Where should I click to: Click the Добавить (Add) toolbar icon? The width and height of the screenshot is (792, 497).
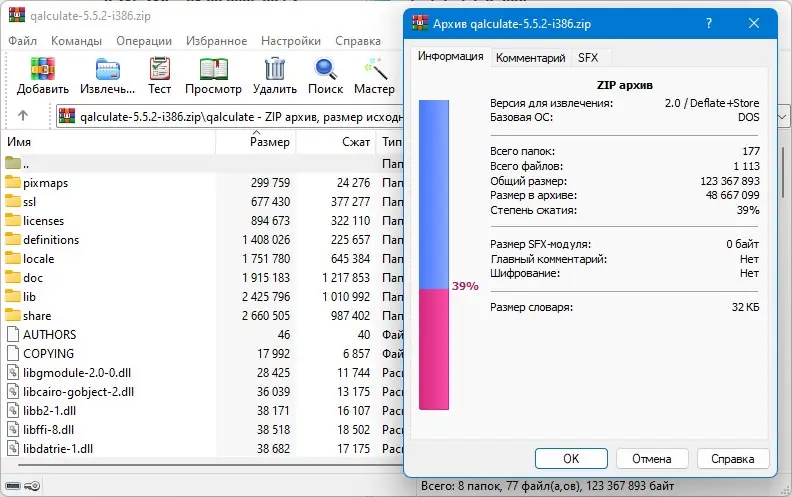[42, 69]
